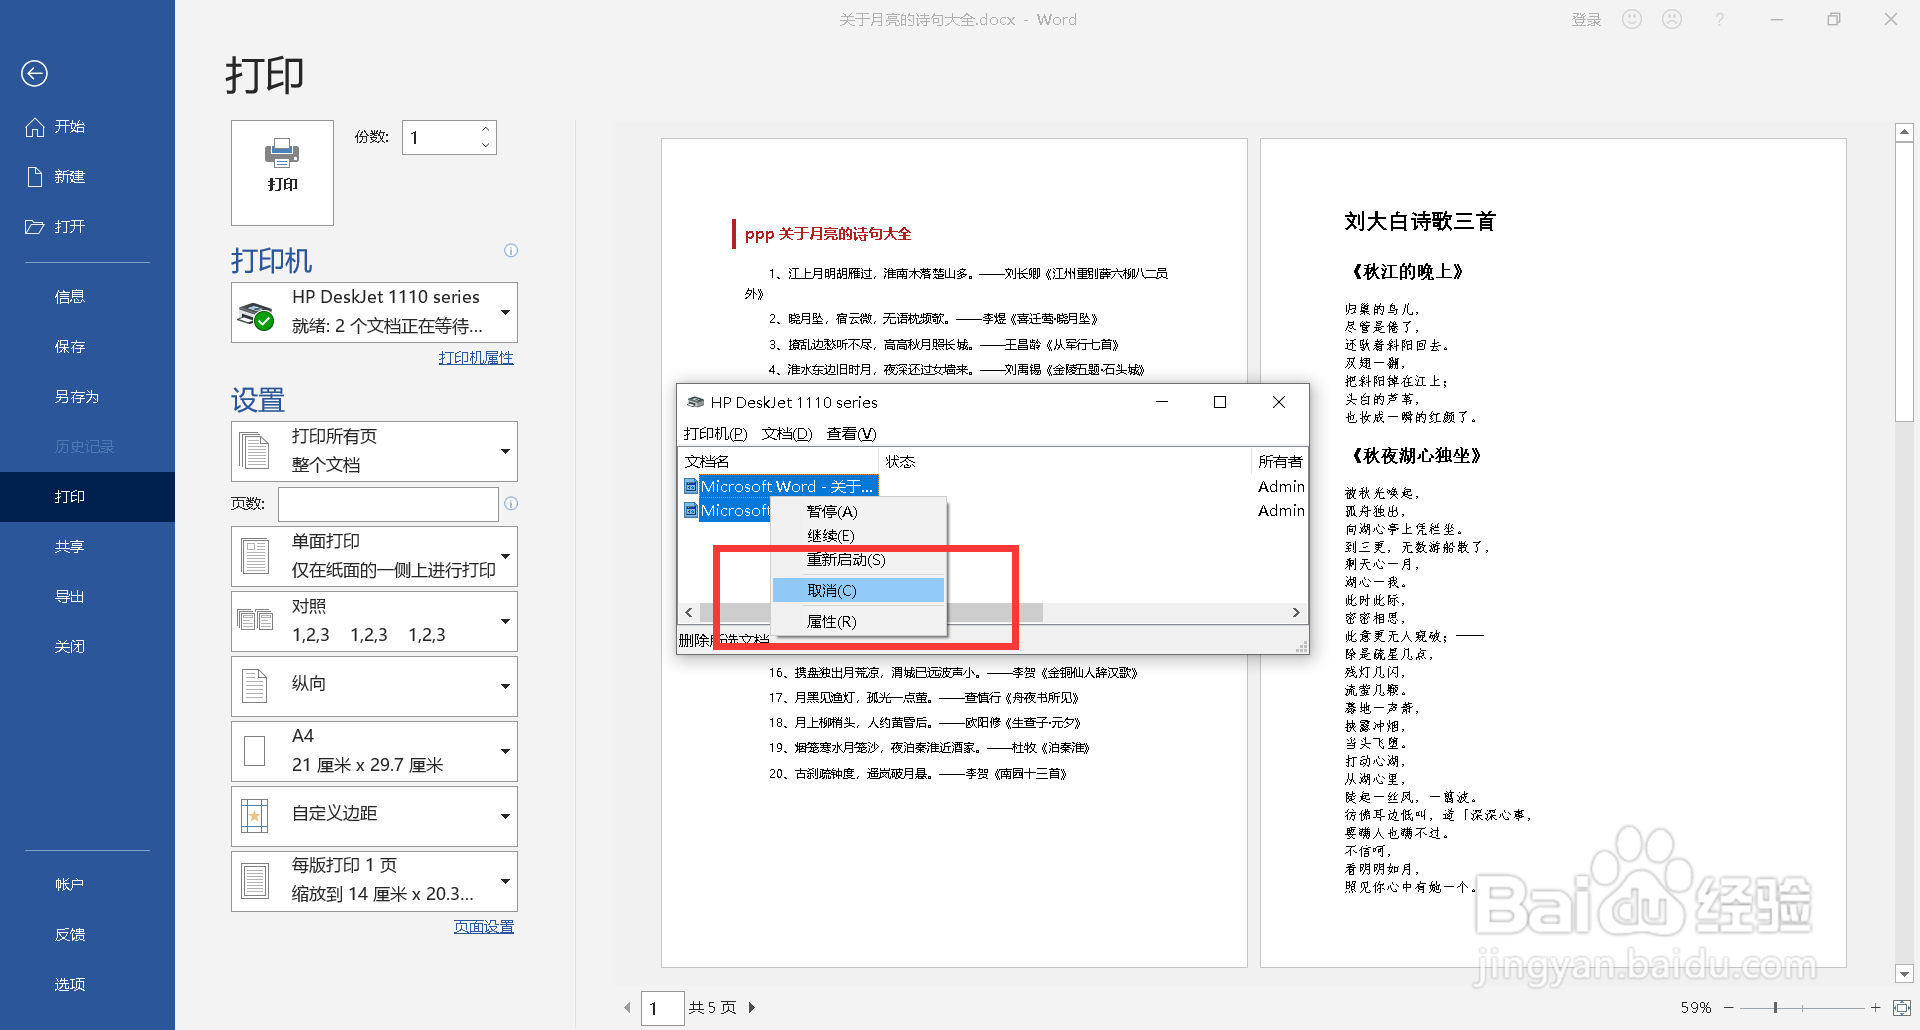Click zoom in plus button

click(1875, 1007)
